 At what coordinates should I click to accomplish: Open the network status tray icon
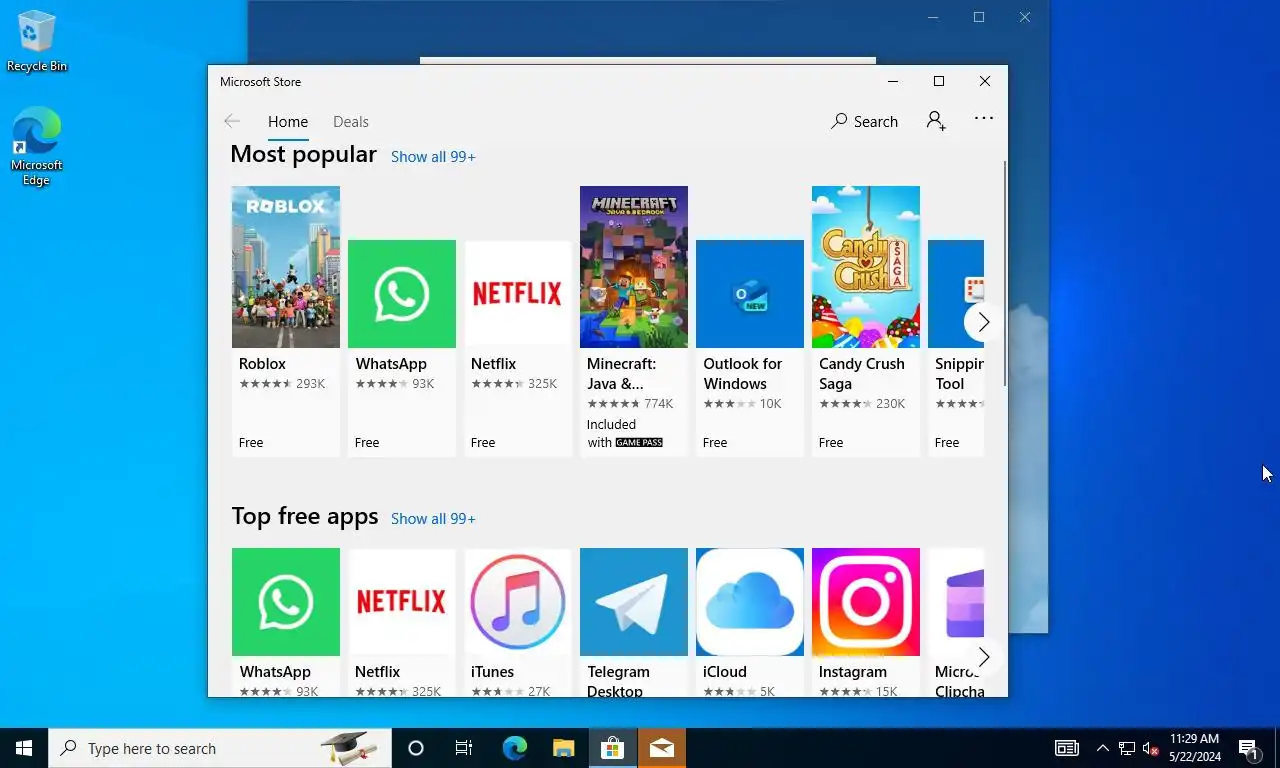tap(1126, 748)
